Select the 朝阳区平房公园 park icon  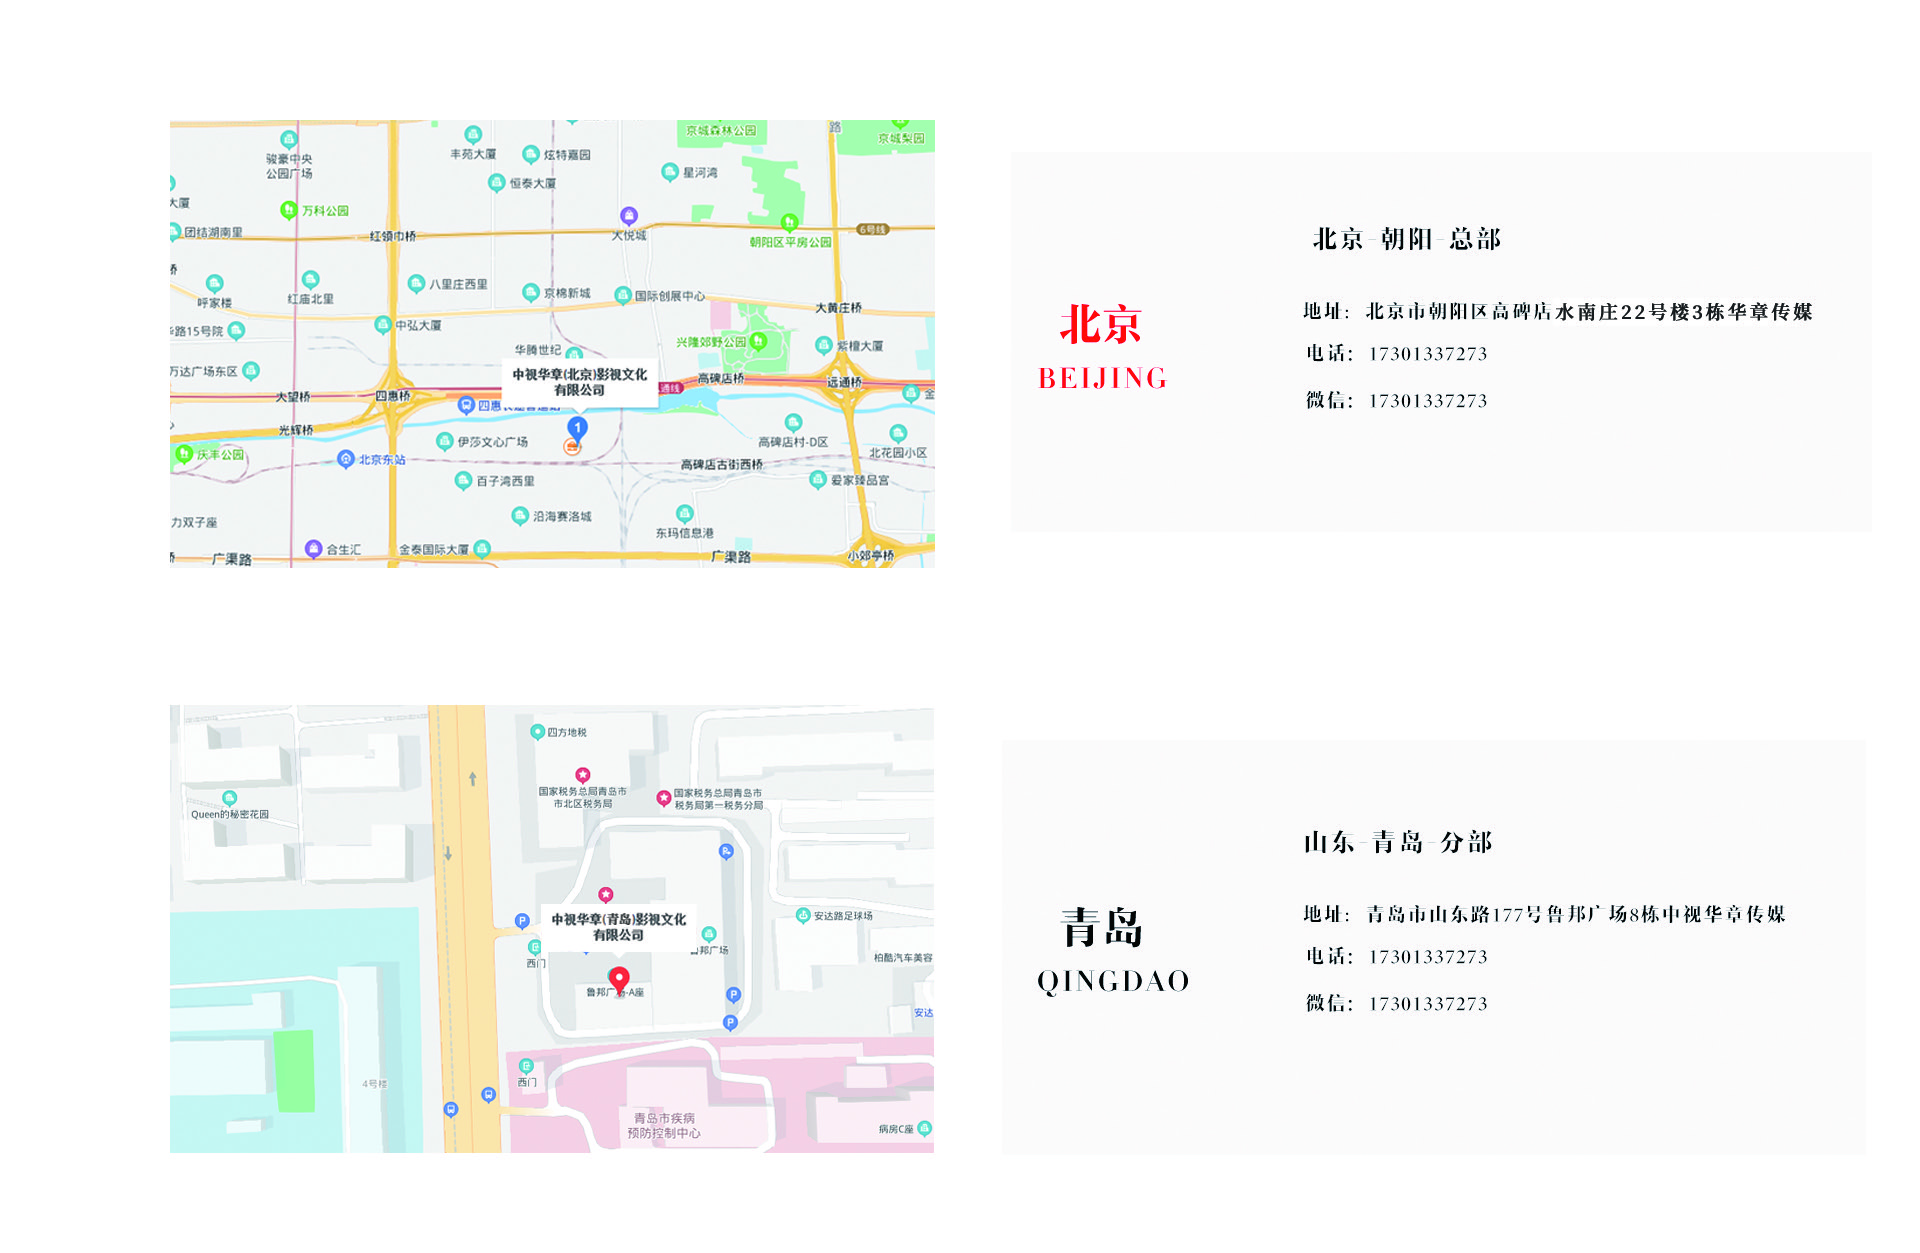tap(790, 222)
